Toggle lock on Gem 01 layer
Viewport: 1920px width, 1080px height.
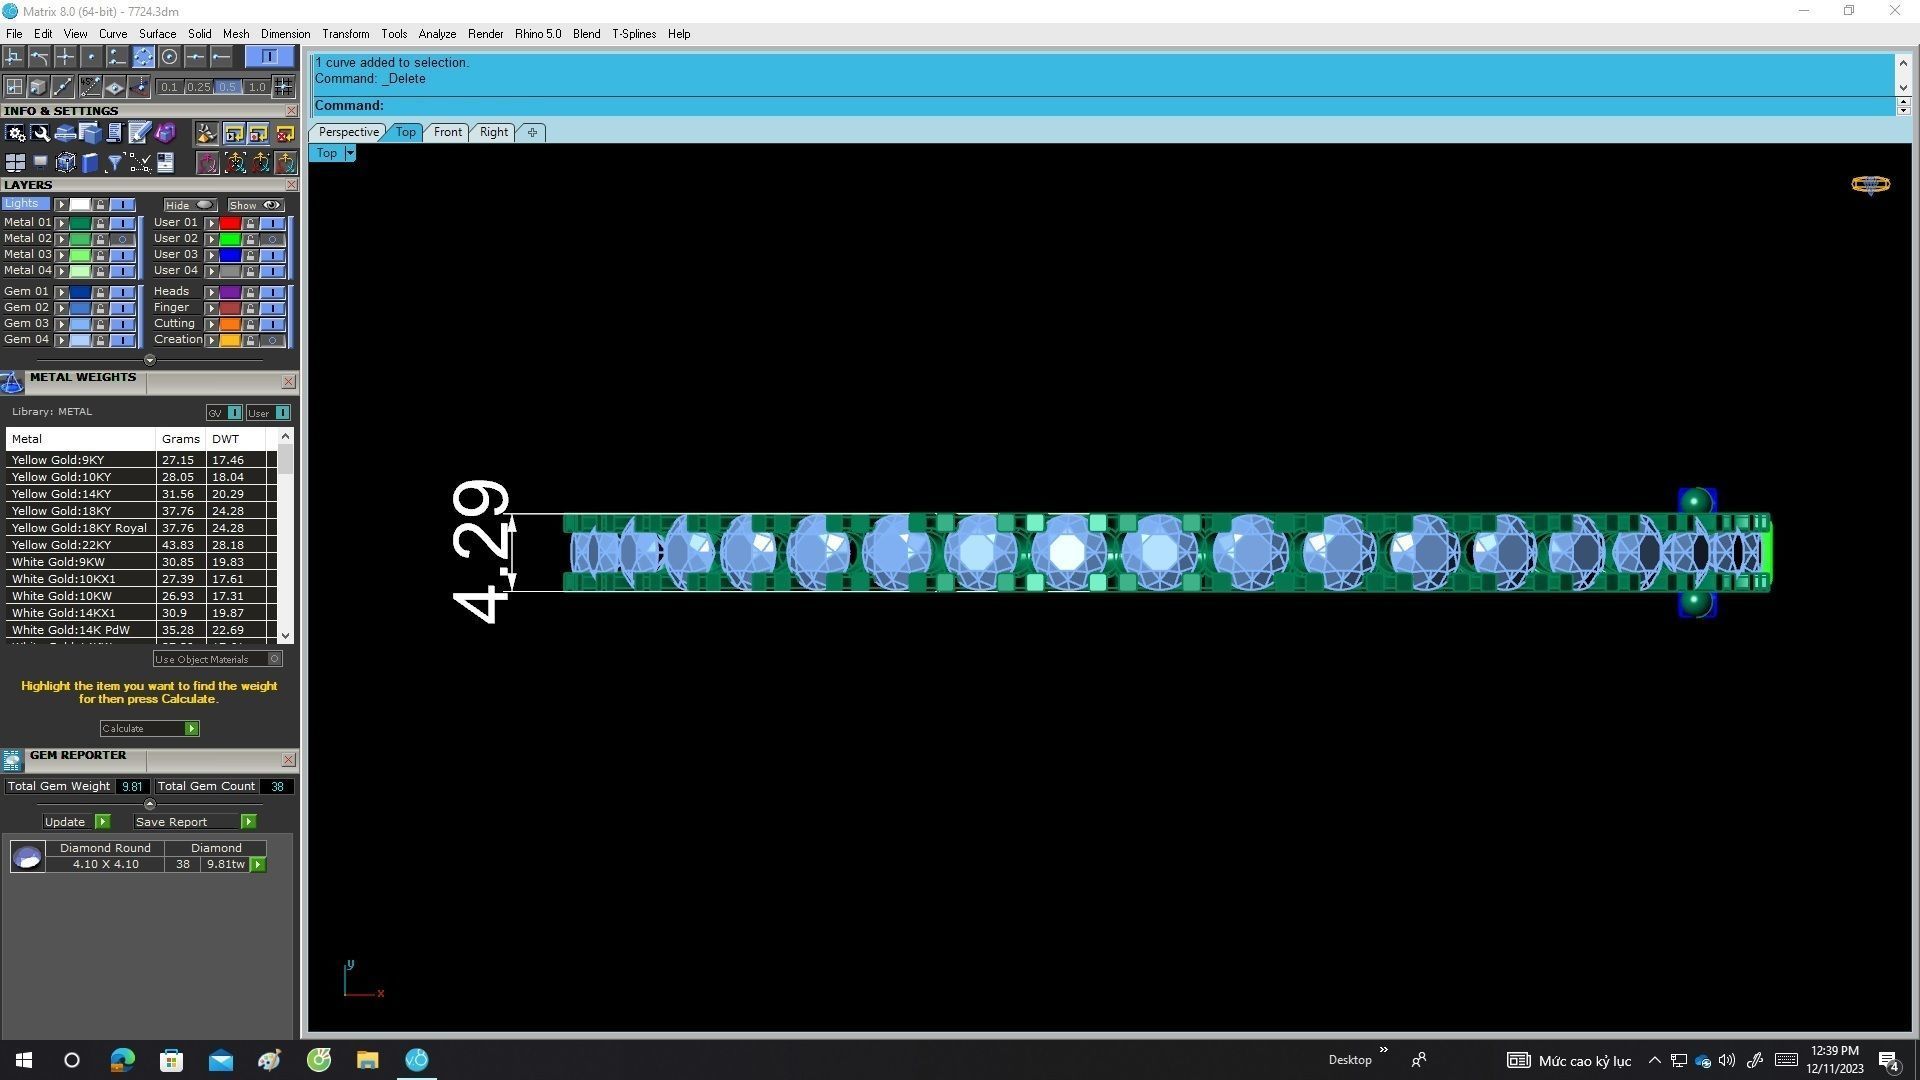(100, 292)
